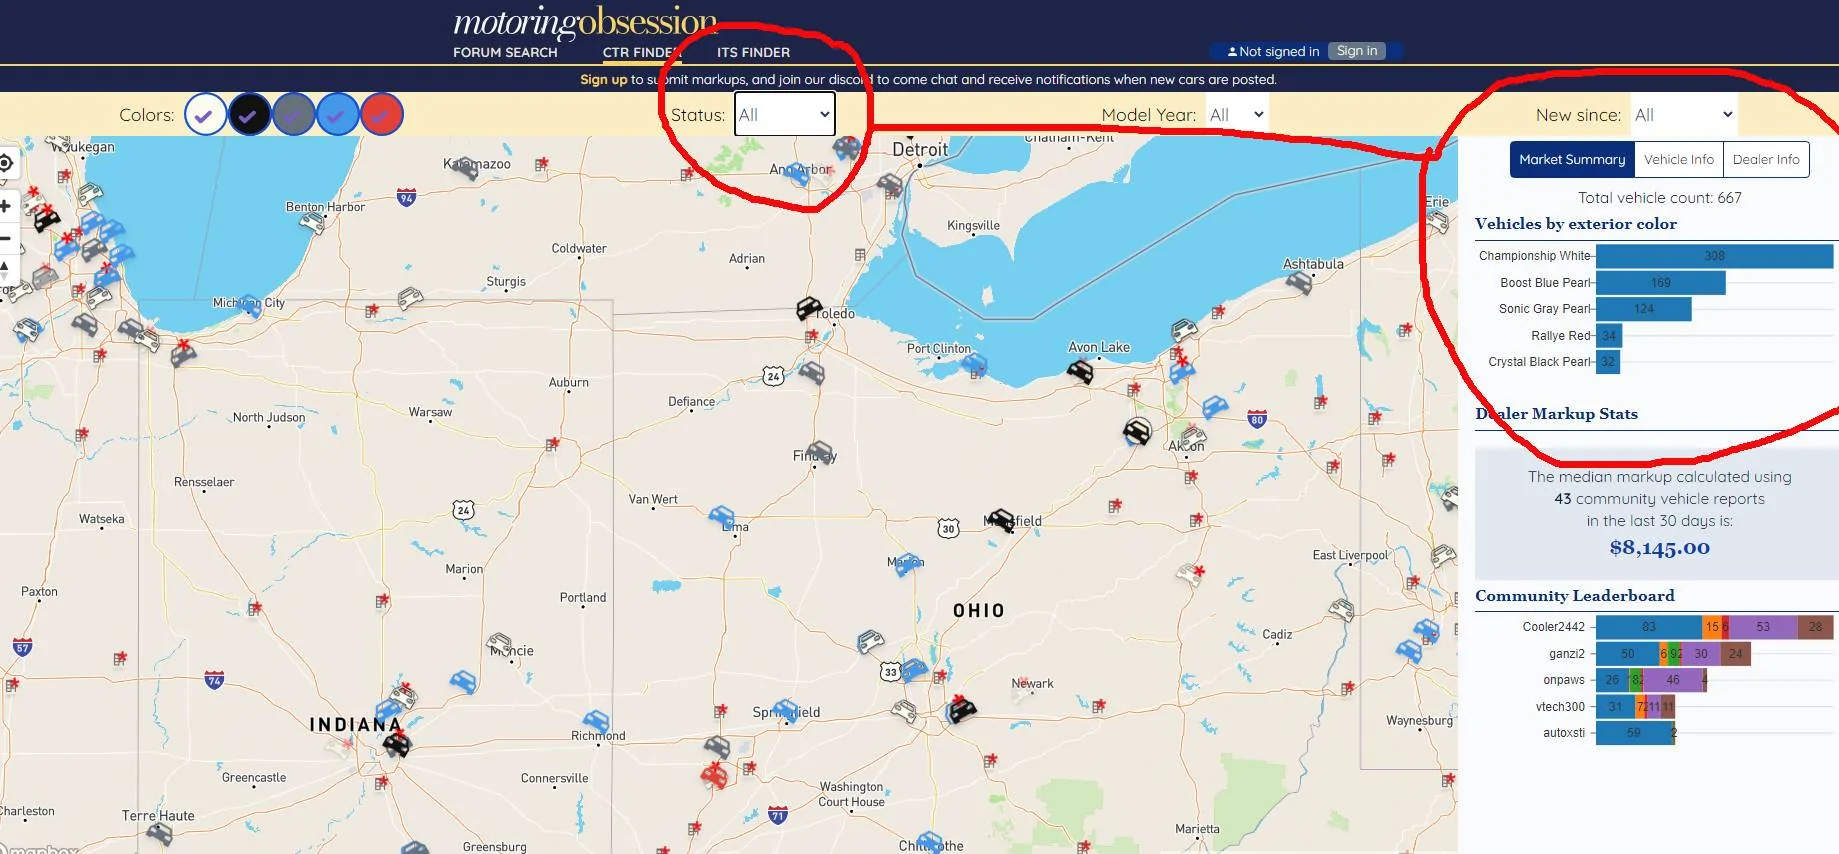Select the red car marker near Washington Court House

click(x=714, y=774)
